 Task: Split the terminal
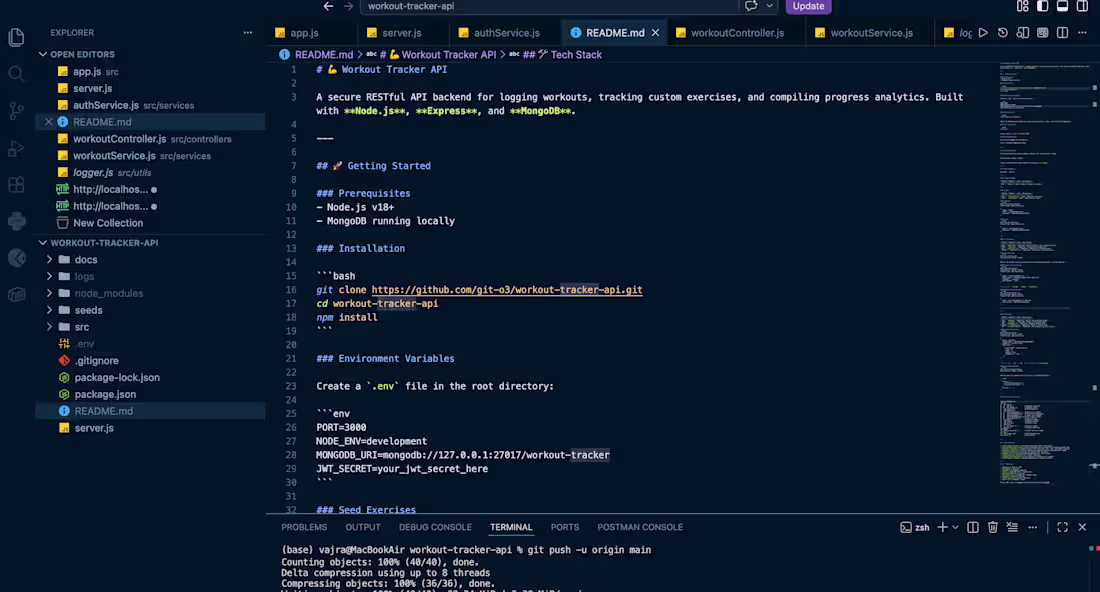point(973,527)
